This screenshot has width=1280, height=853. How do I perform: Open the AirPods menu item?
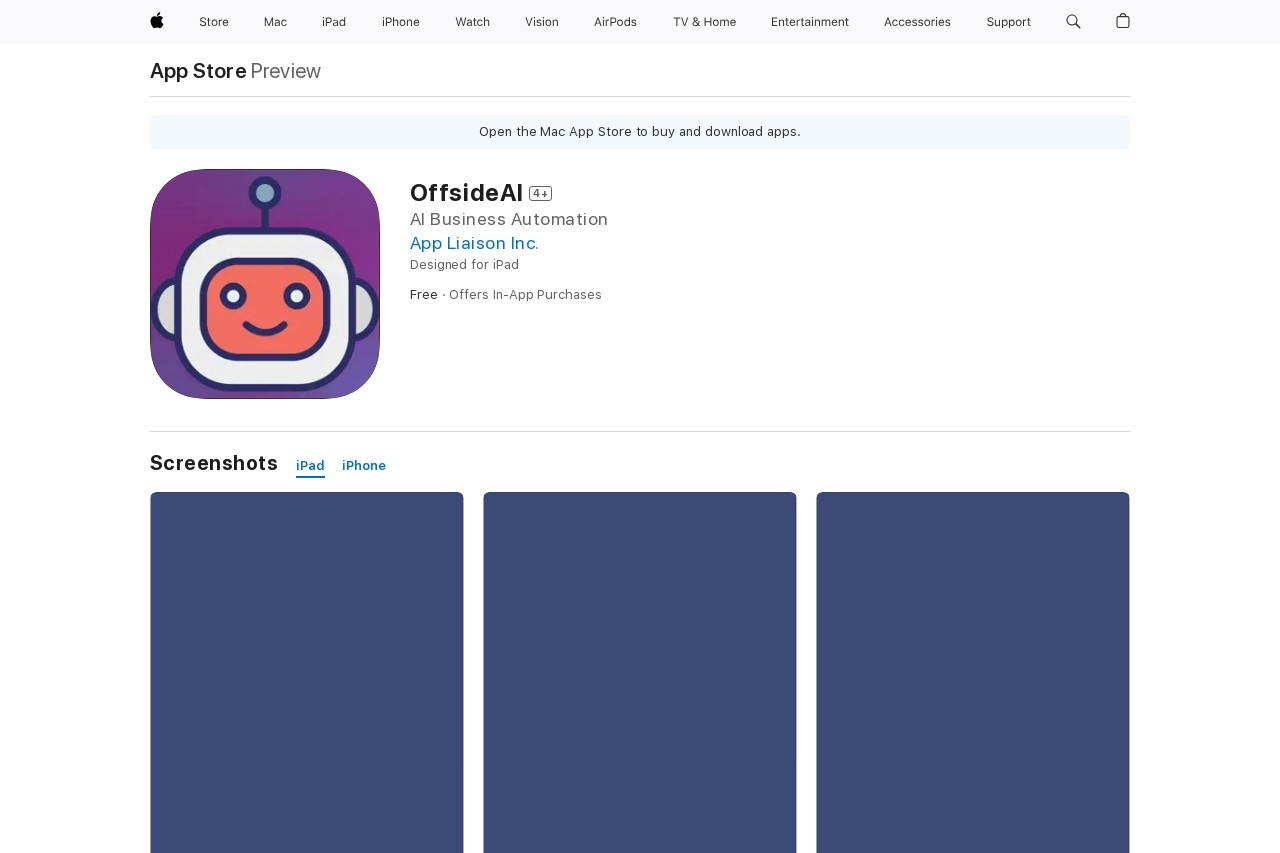[x=615, y=22]
